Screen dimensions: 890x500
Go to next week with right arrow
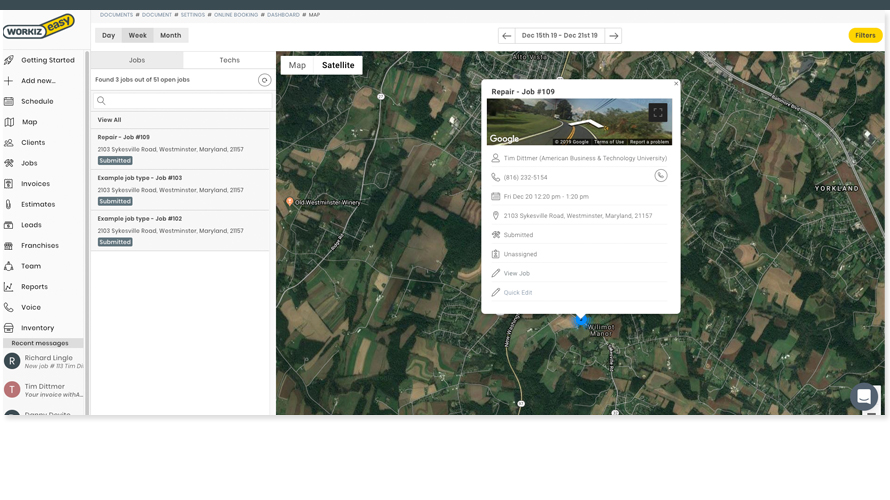tap(614, 35)
